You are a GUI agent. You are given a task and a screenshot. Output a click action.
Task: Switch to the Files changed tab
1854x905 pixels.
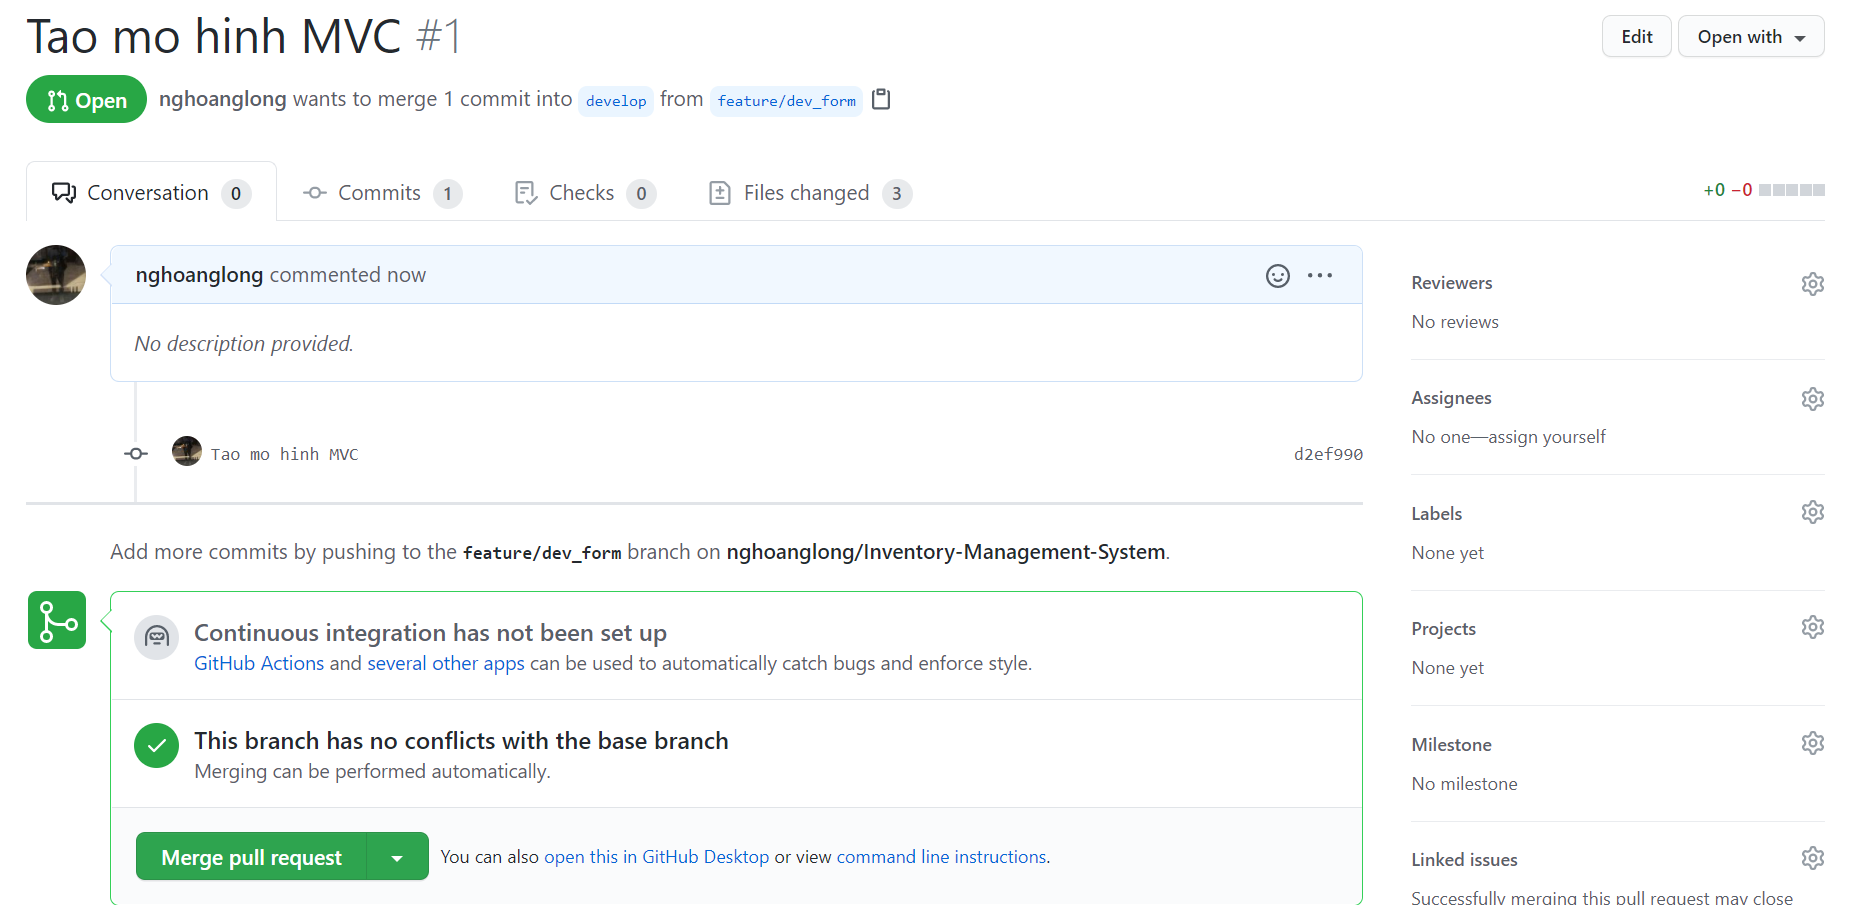(806, 192)
